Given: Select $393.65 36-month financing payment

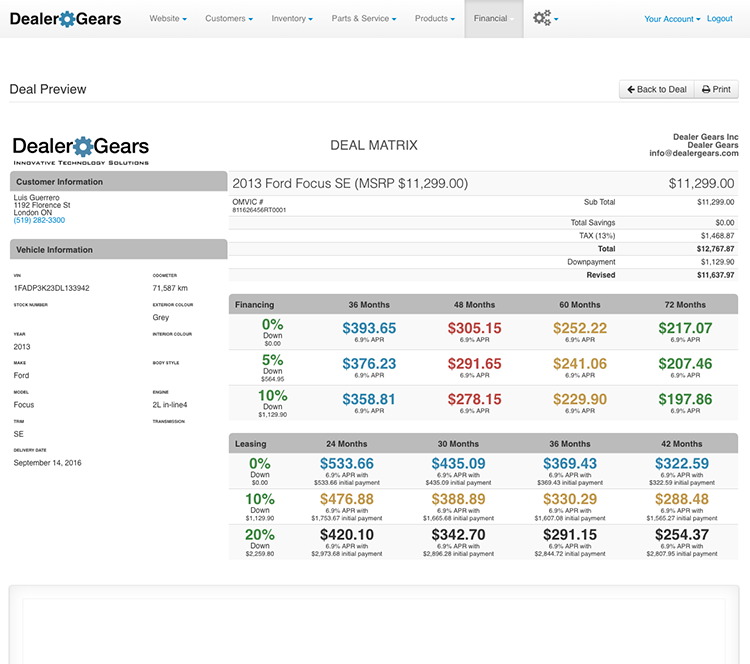Looking at the screenshot, I should click(369, 328).
